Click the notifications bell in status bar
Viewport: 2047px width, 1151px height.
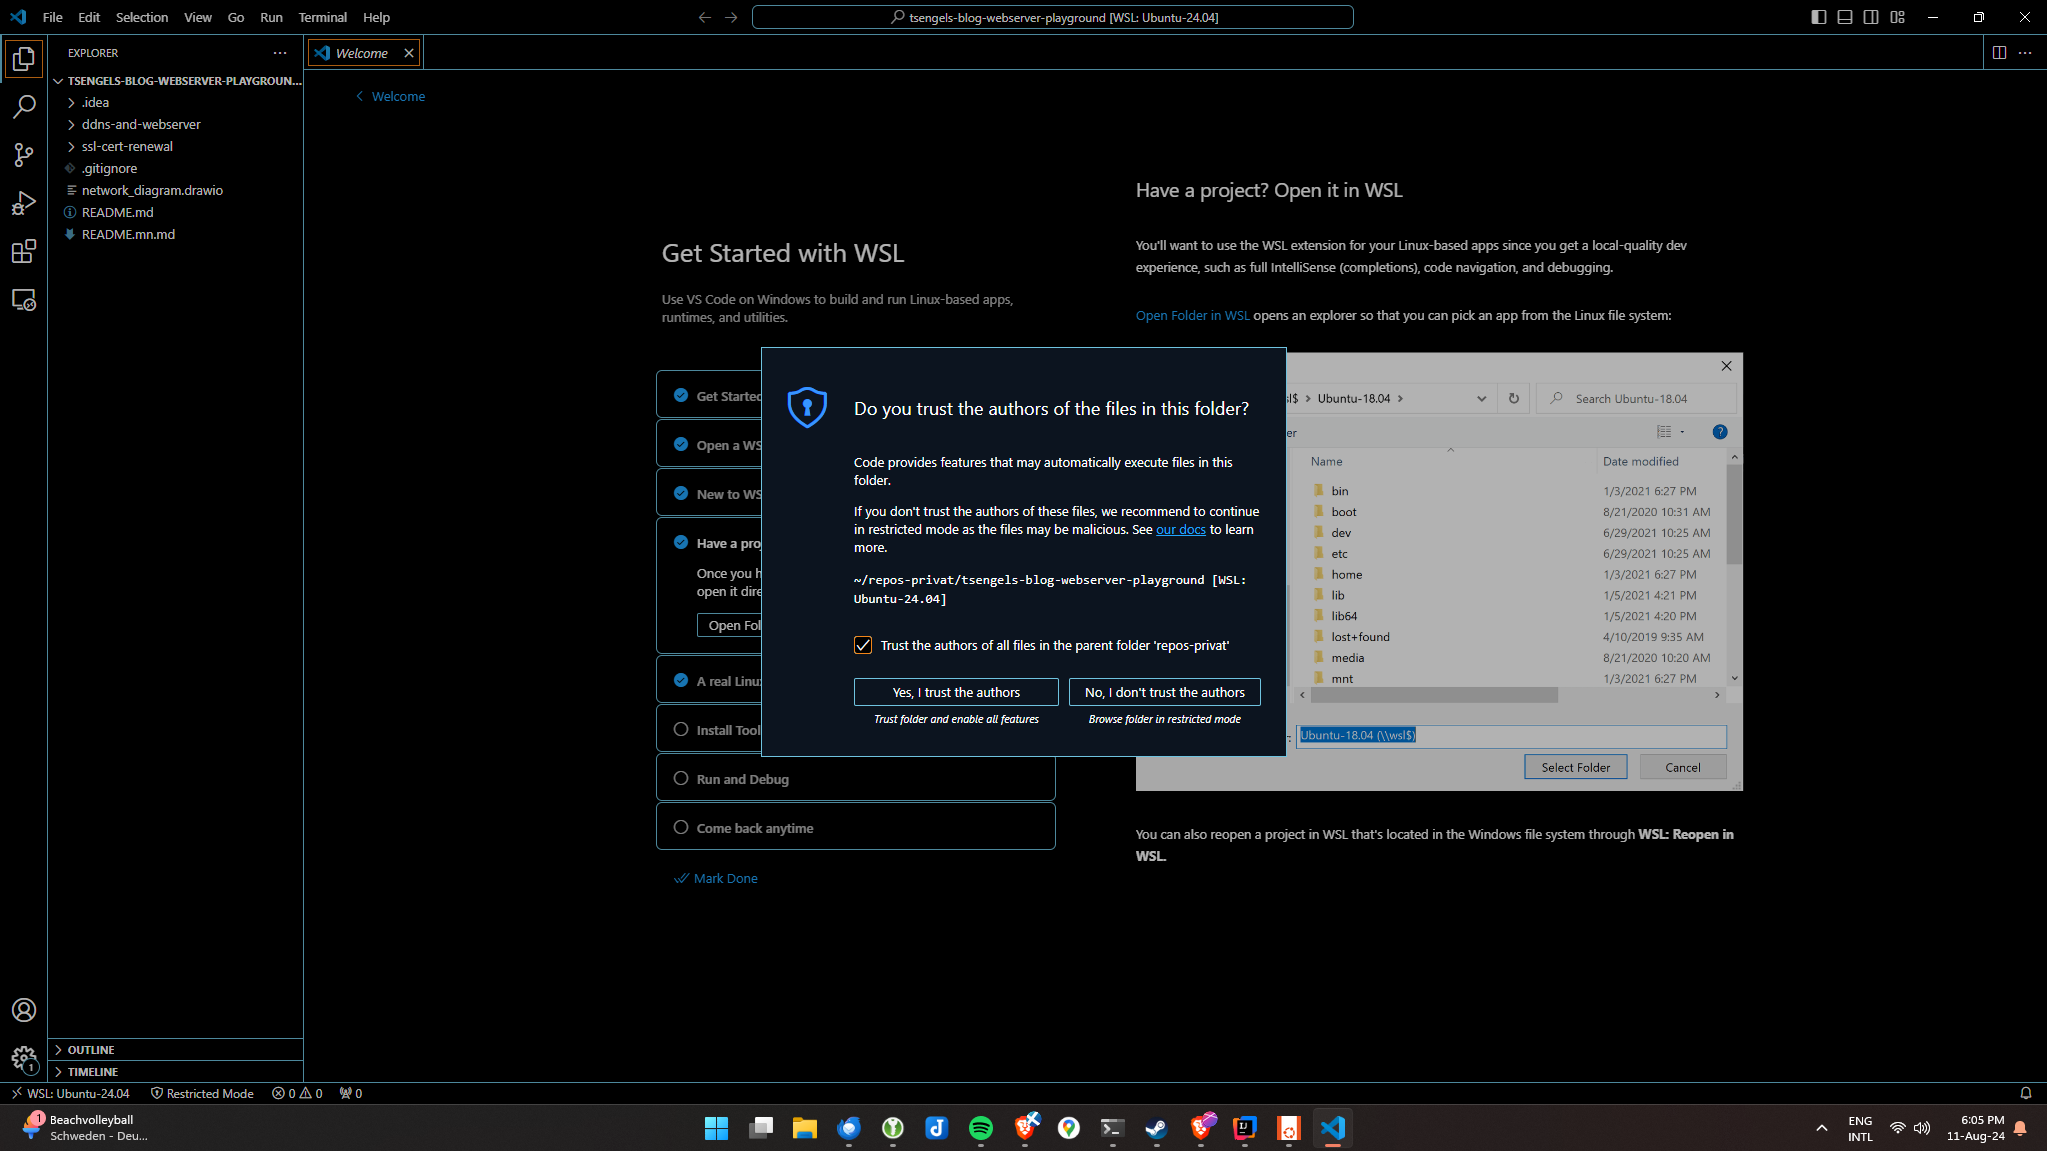point(2026,1093)
